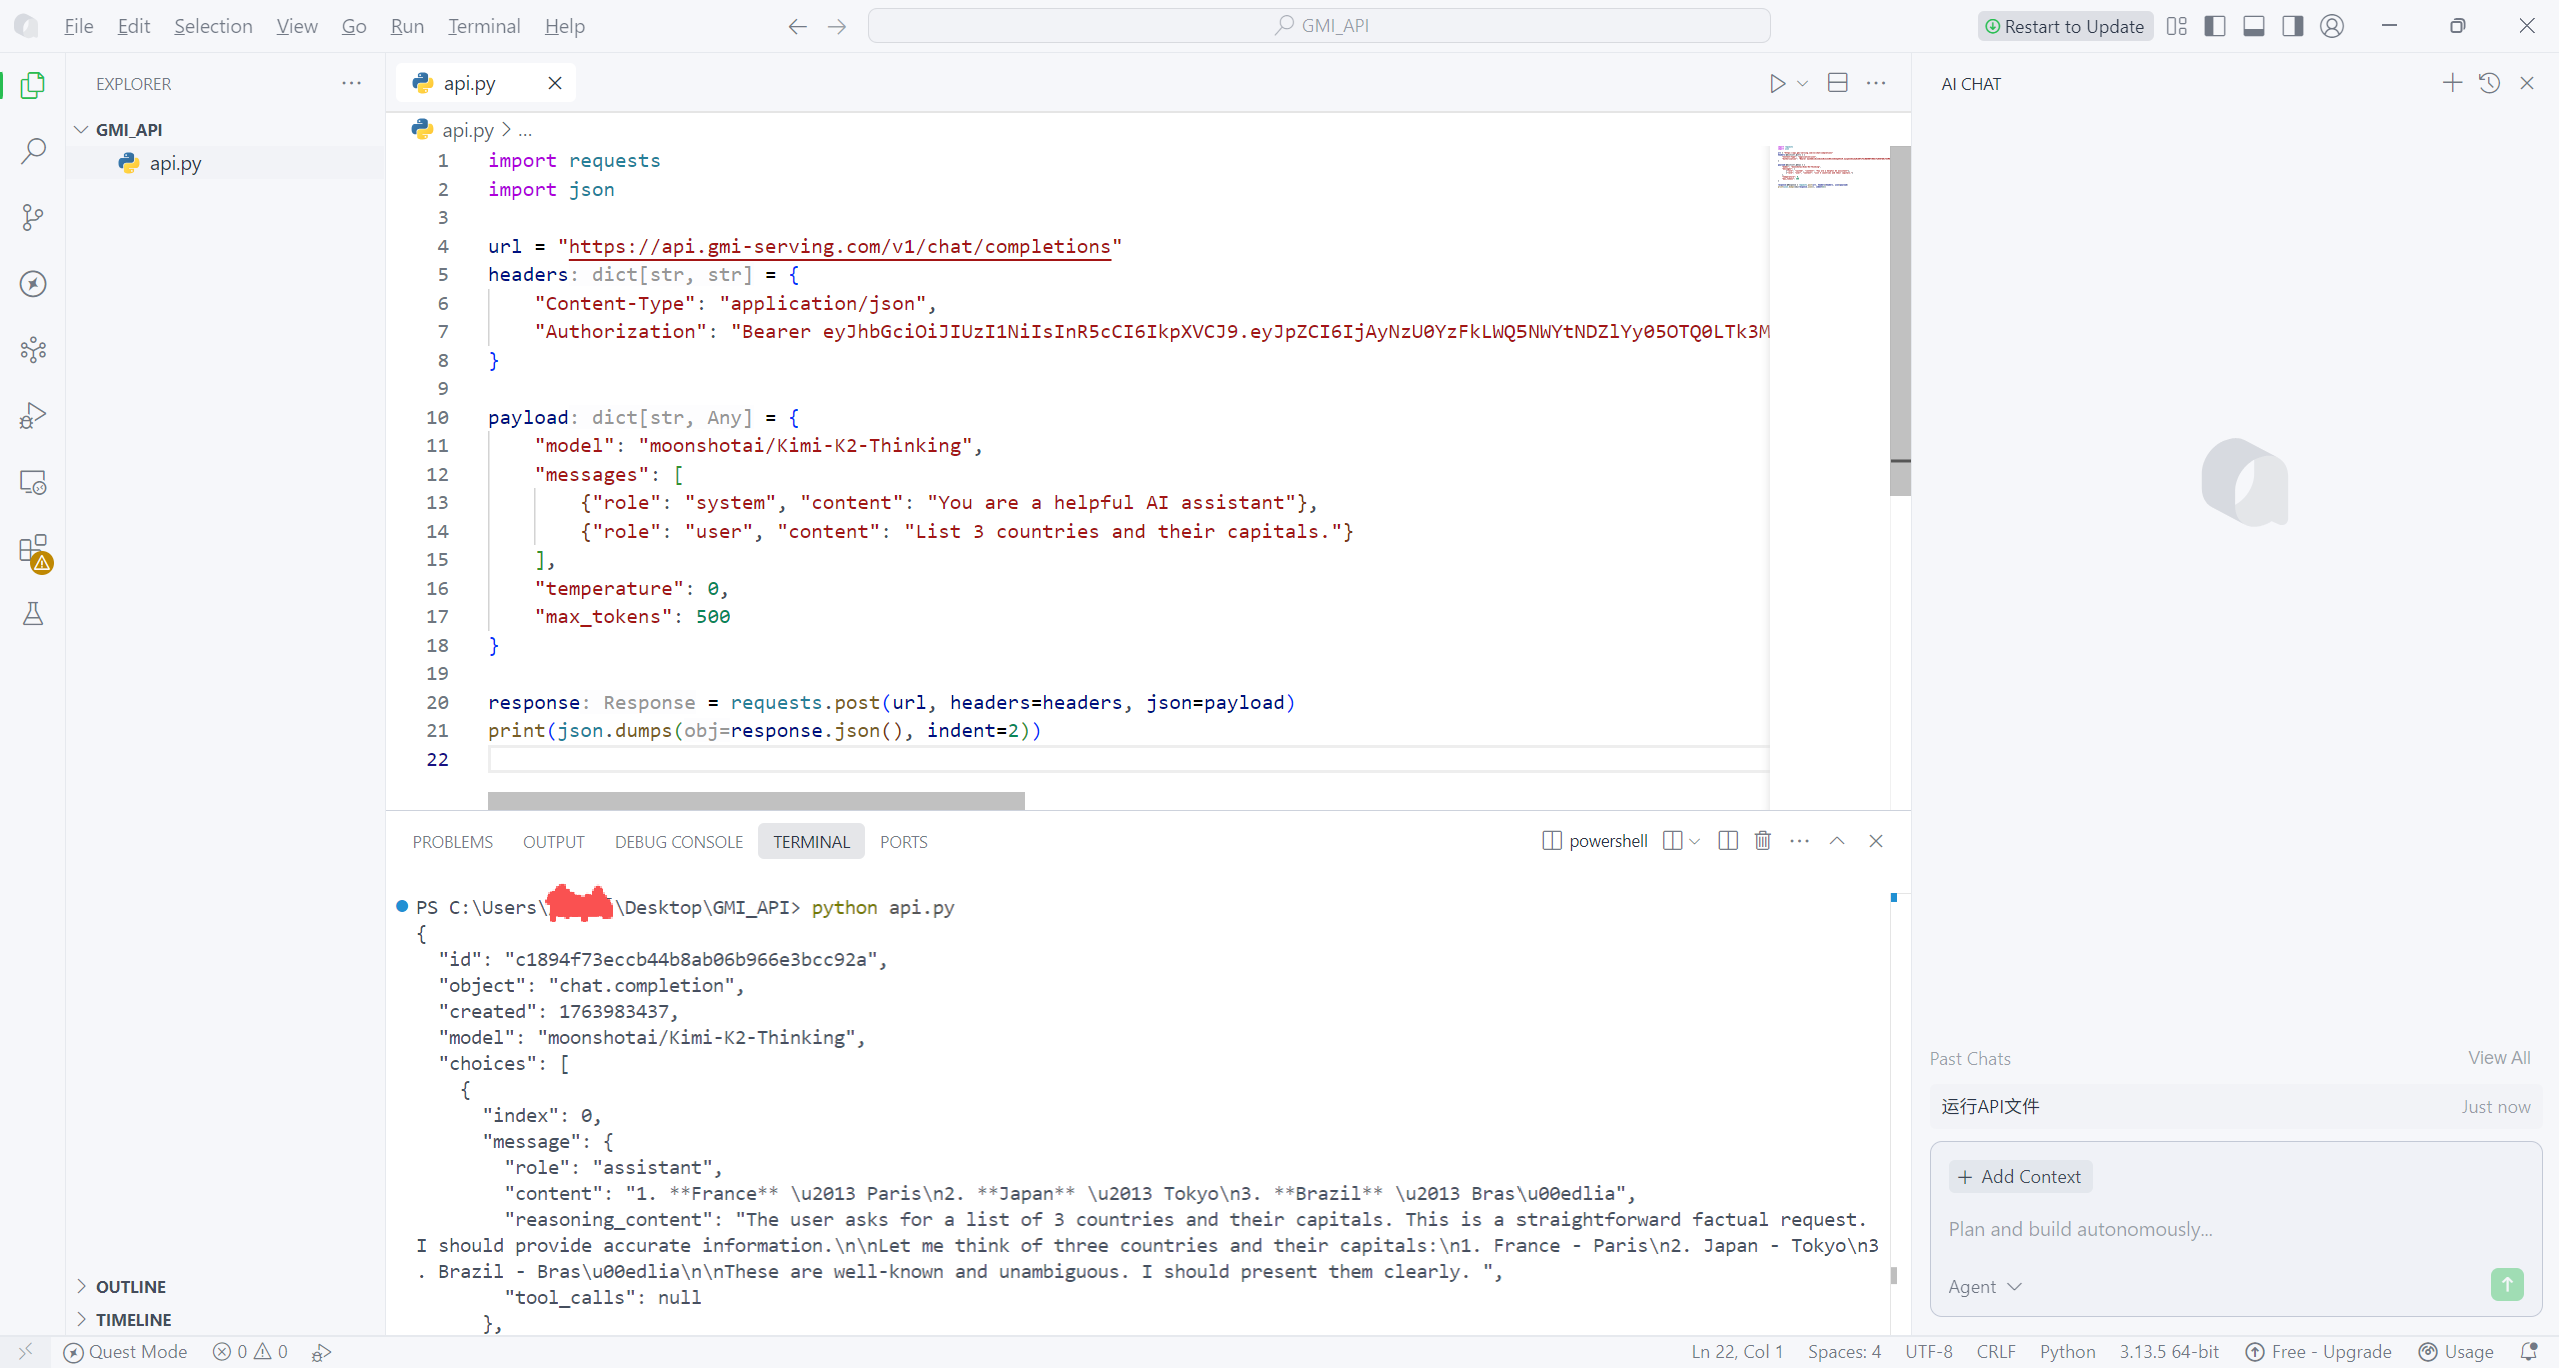Switch to the PROBLEMS panel tab

[x=452, y=842]
